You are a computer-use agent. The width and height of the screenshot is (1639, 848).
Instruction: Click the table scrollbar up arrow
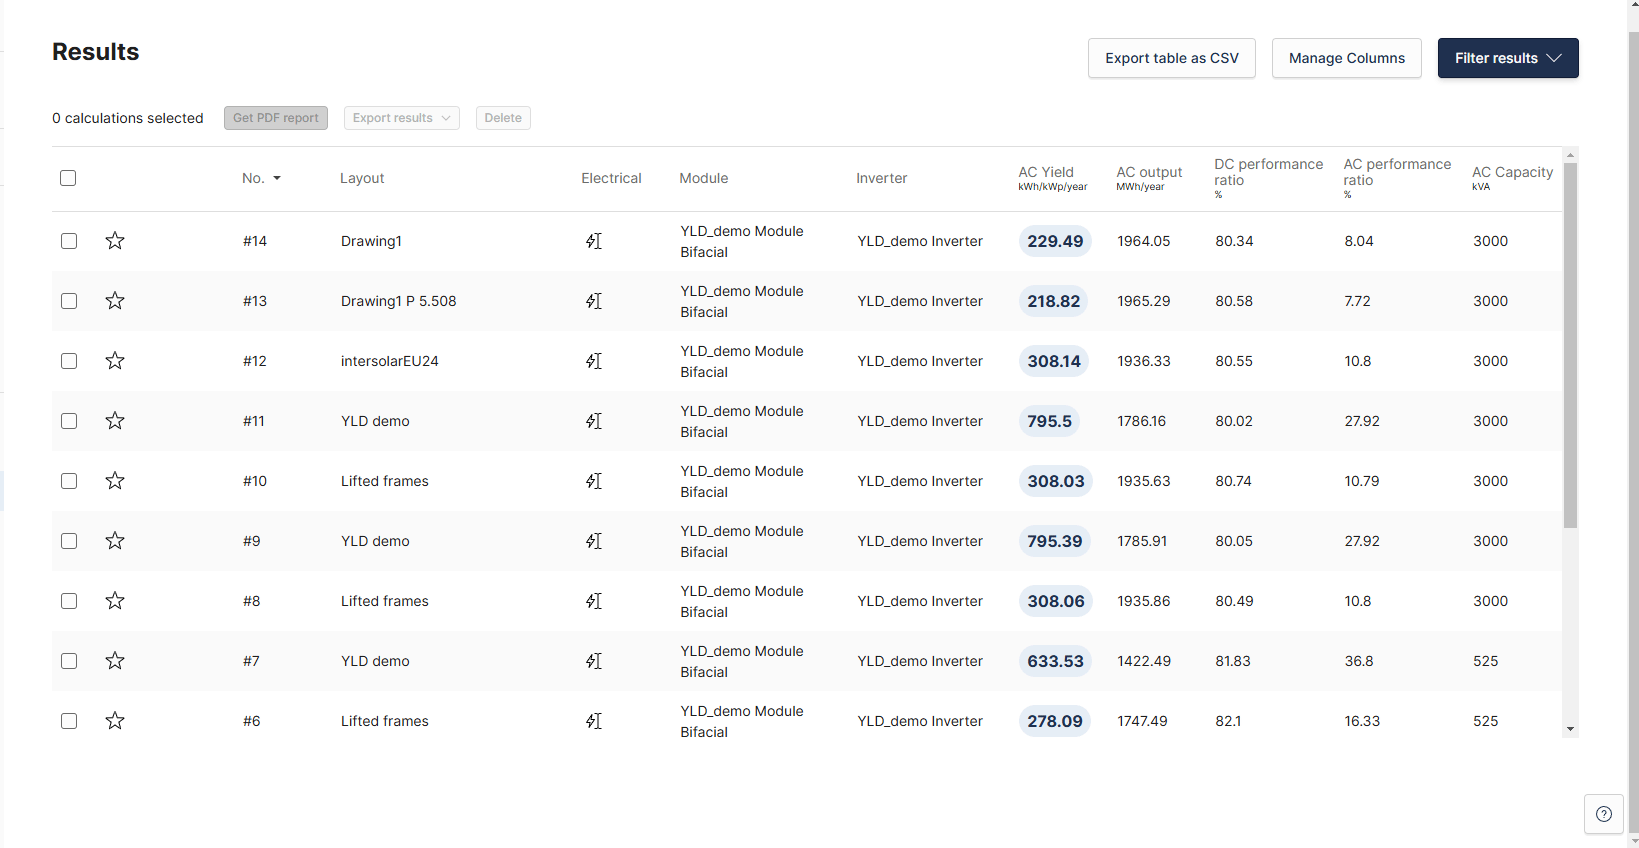[1570, 155]
